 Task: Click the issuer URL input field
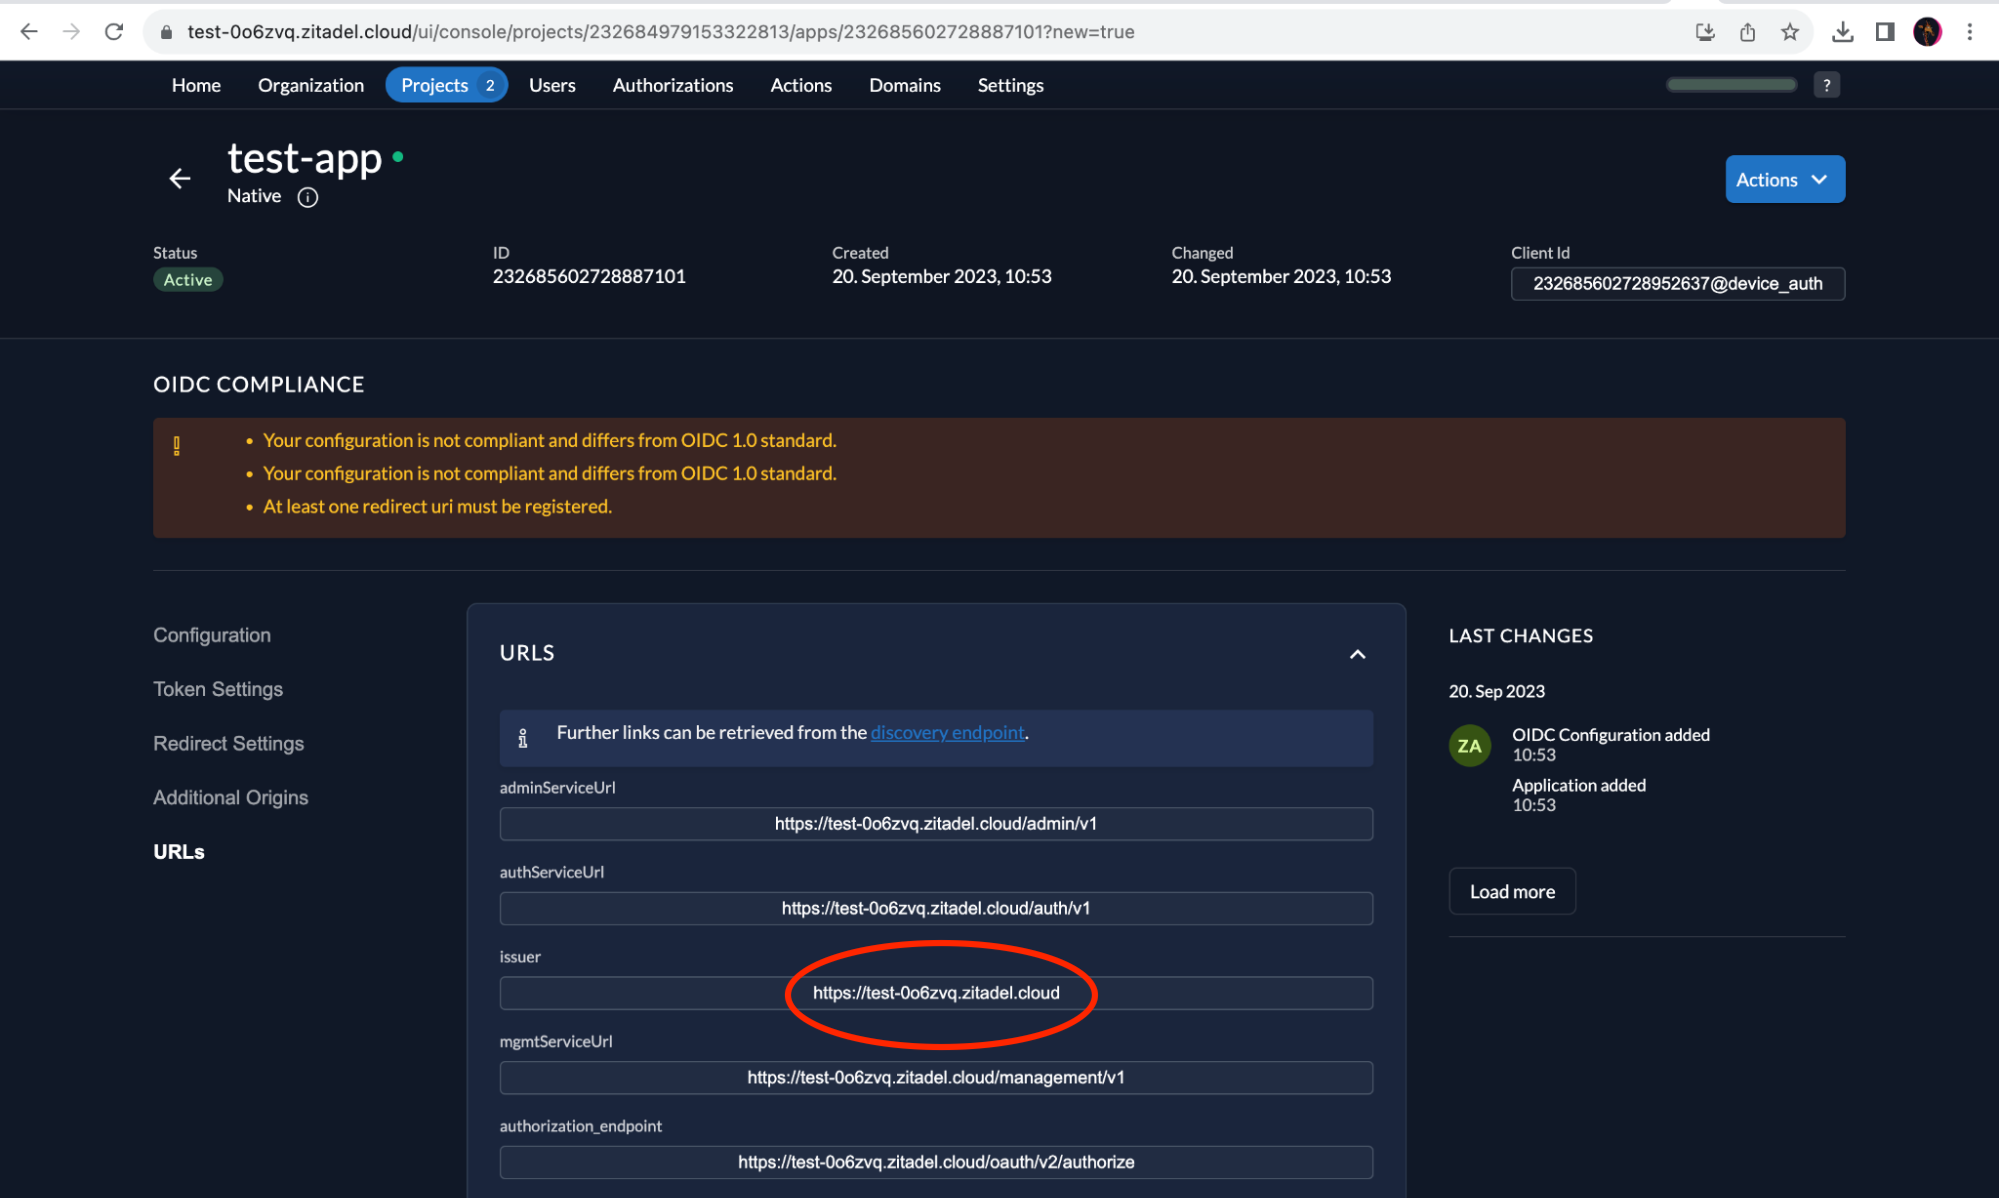pos(935,993)
